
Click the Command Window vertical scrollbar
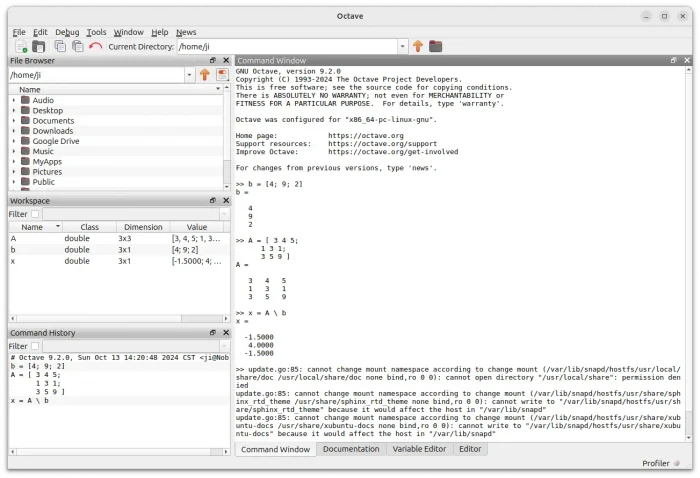click(x=689, y=254)
